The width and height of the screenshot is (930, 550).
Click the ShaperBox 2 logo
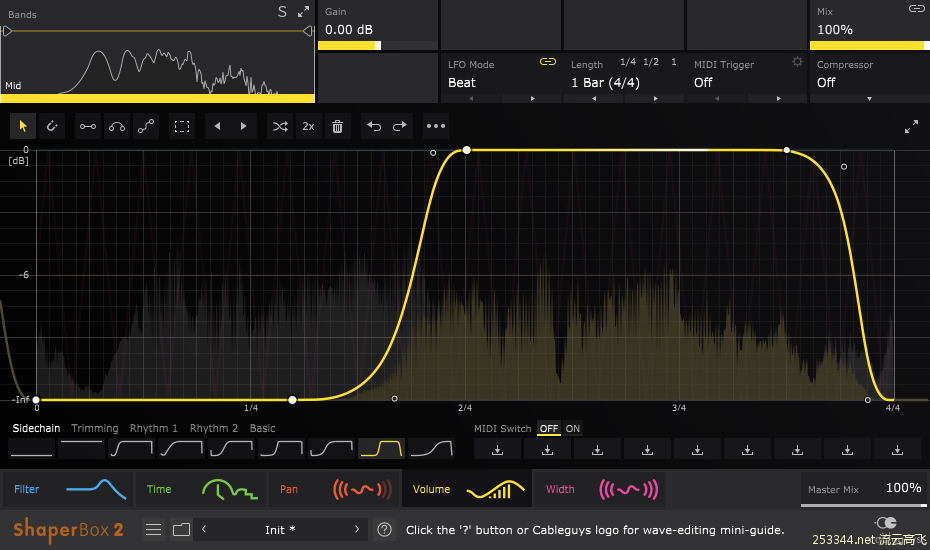pos(68,529)
